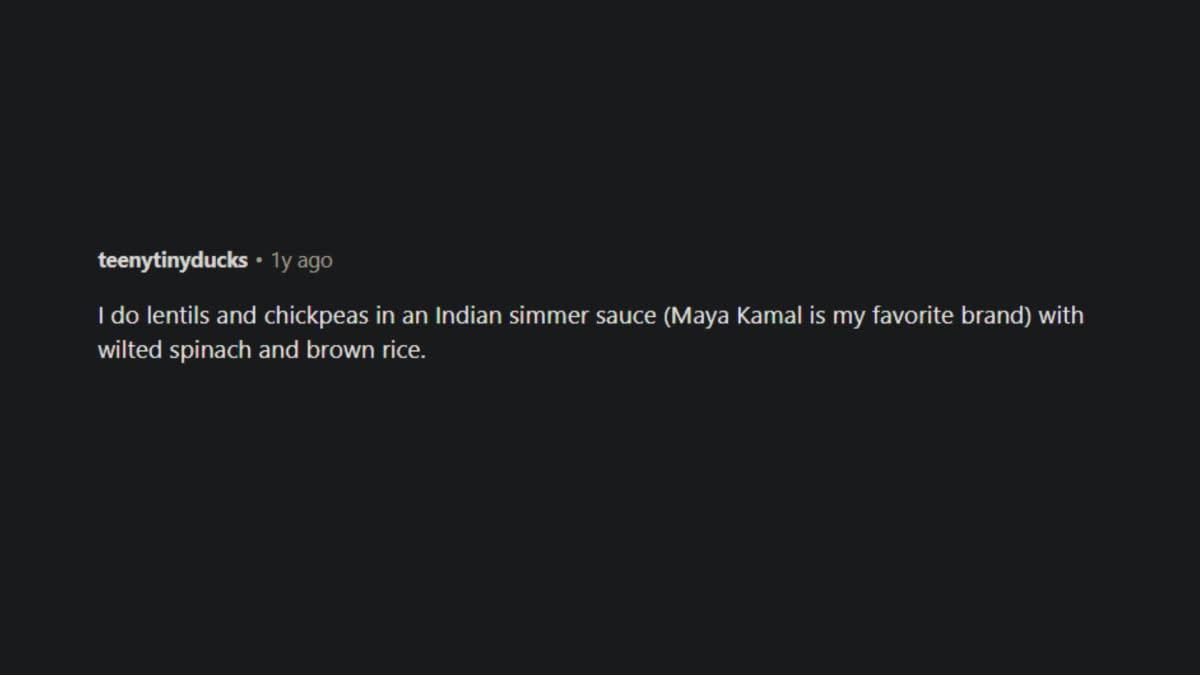This screenshot has width=1200, height=675.
Task: Open the teenytinyducks user profile
Action: (172, 261)
